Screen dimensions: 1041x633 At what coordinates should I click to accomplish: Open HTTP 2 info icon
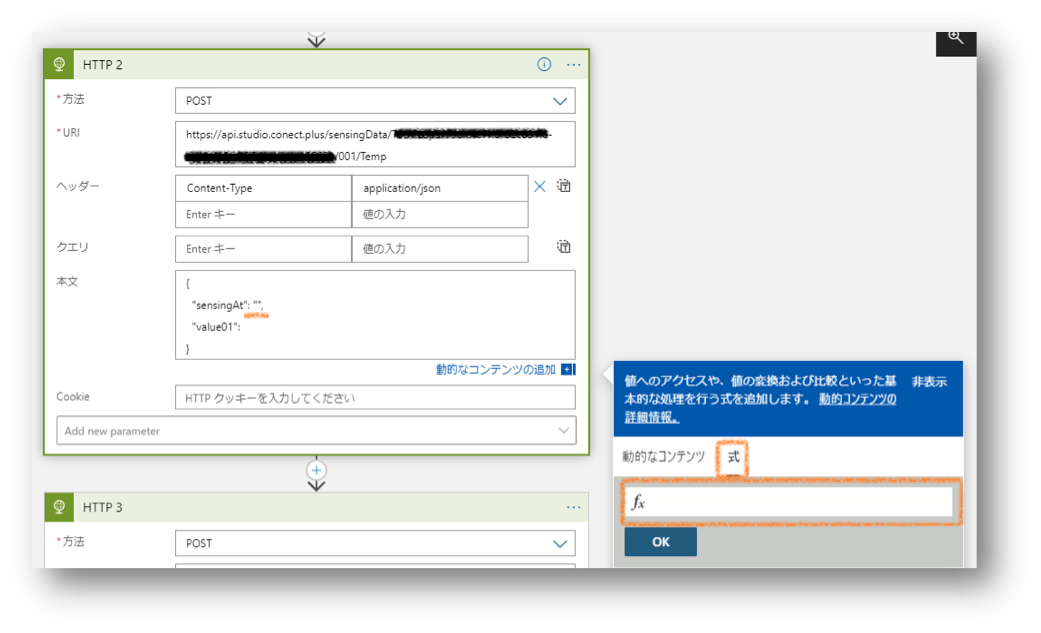tap(544, 64)
